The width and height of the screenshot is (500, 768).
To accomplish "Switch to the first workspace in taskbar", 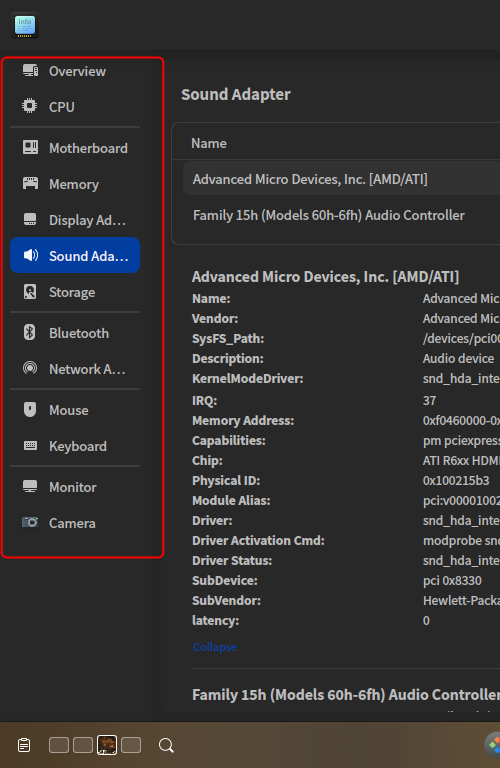I will pyautogui.click(x=59, y=745).
